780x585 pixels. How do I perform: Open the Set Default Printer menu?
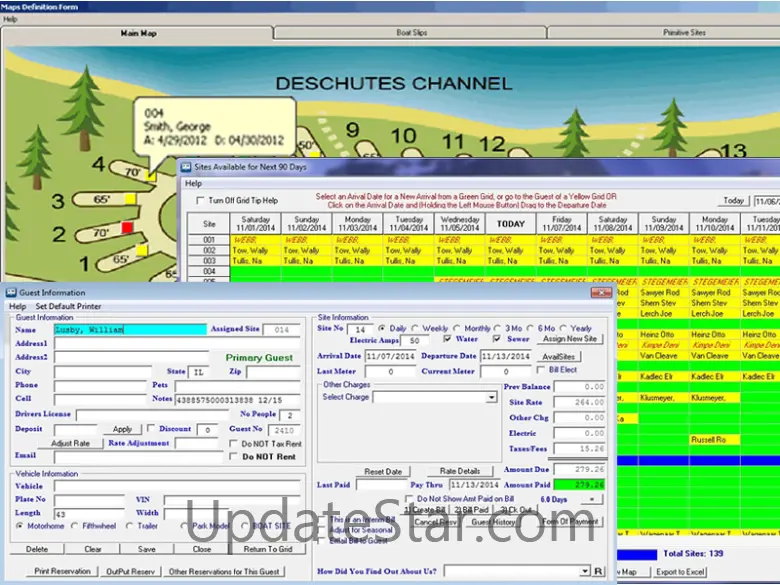68,306
